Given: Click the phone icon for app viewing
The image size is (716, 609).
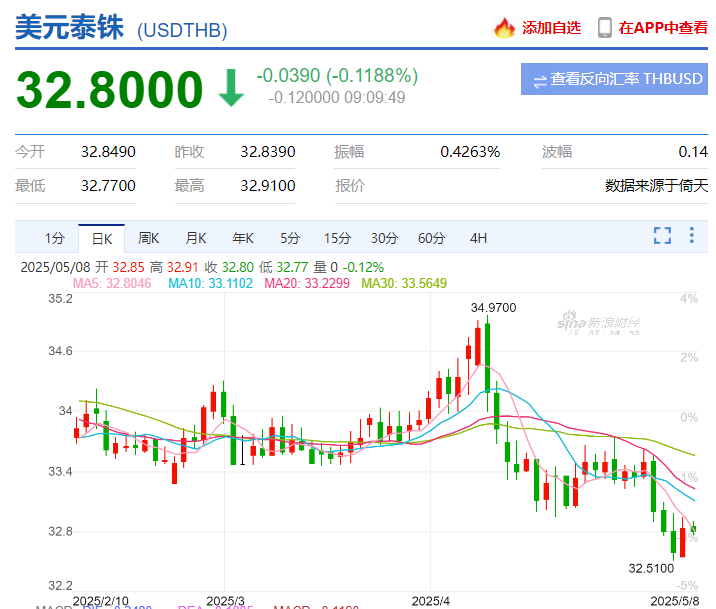Looking at the screenshot, I should click(x=605, y=28).
